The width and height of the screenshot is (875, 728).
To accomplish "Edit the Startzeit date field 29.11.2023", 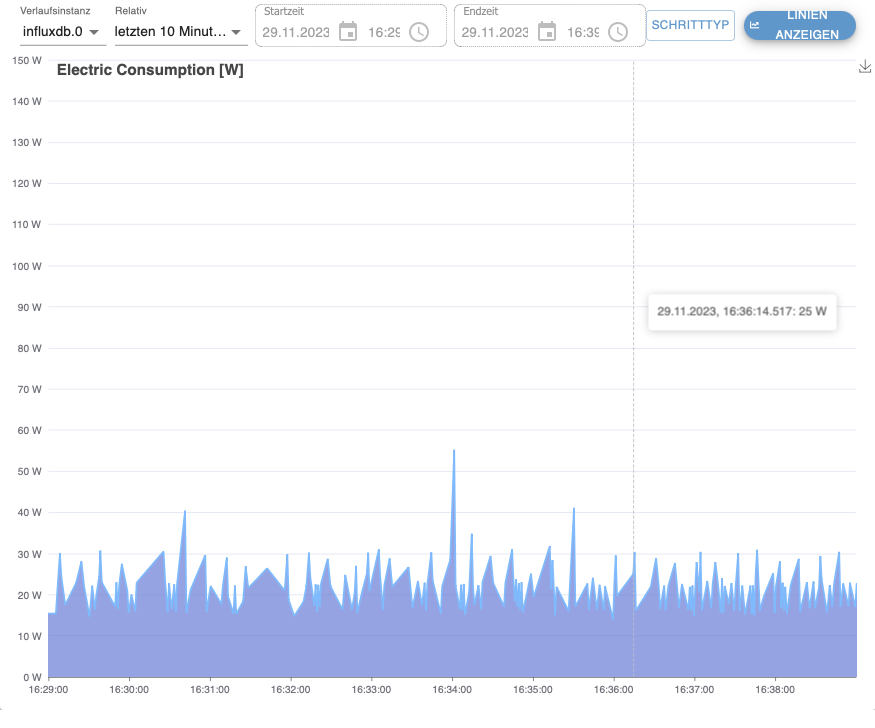I will tap(296, 32).
